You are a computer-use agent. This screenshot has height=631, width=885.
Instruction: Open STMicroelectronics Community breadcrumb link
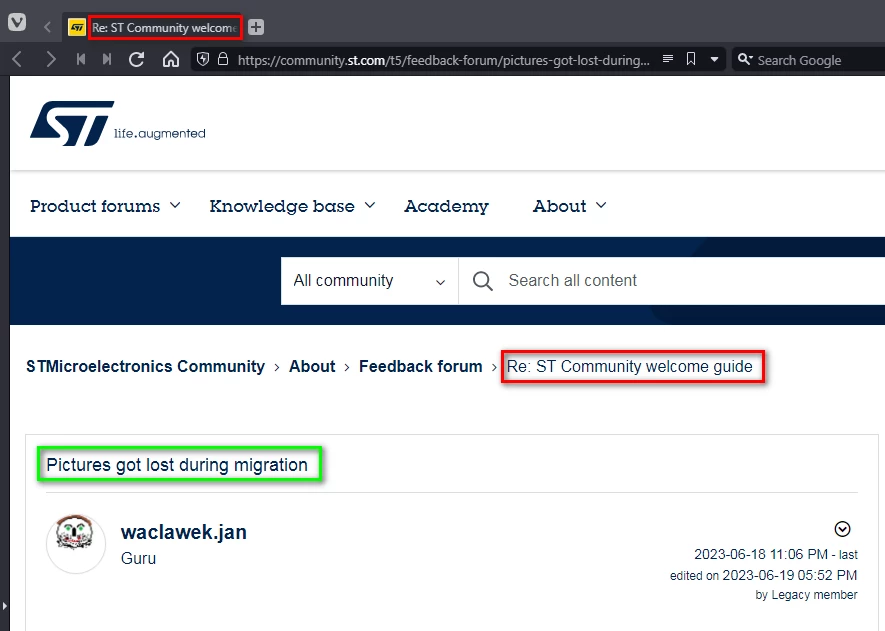tap(145, 366)
